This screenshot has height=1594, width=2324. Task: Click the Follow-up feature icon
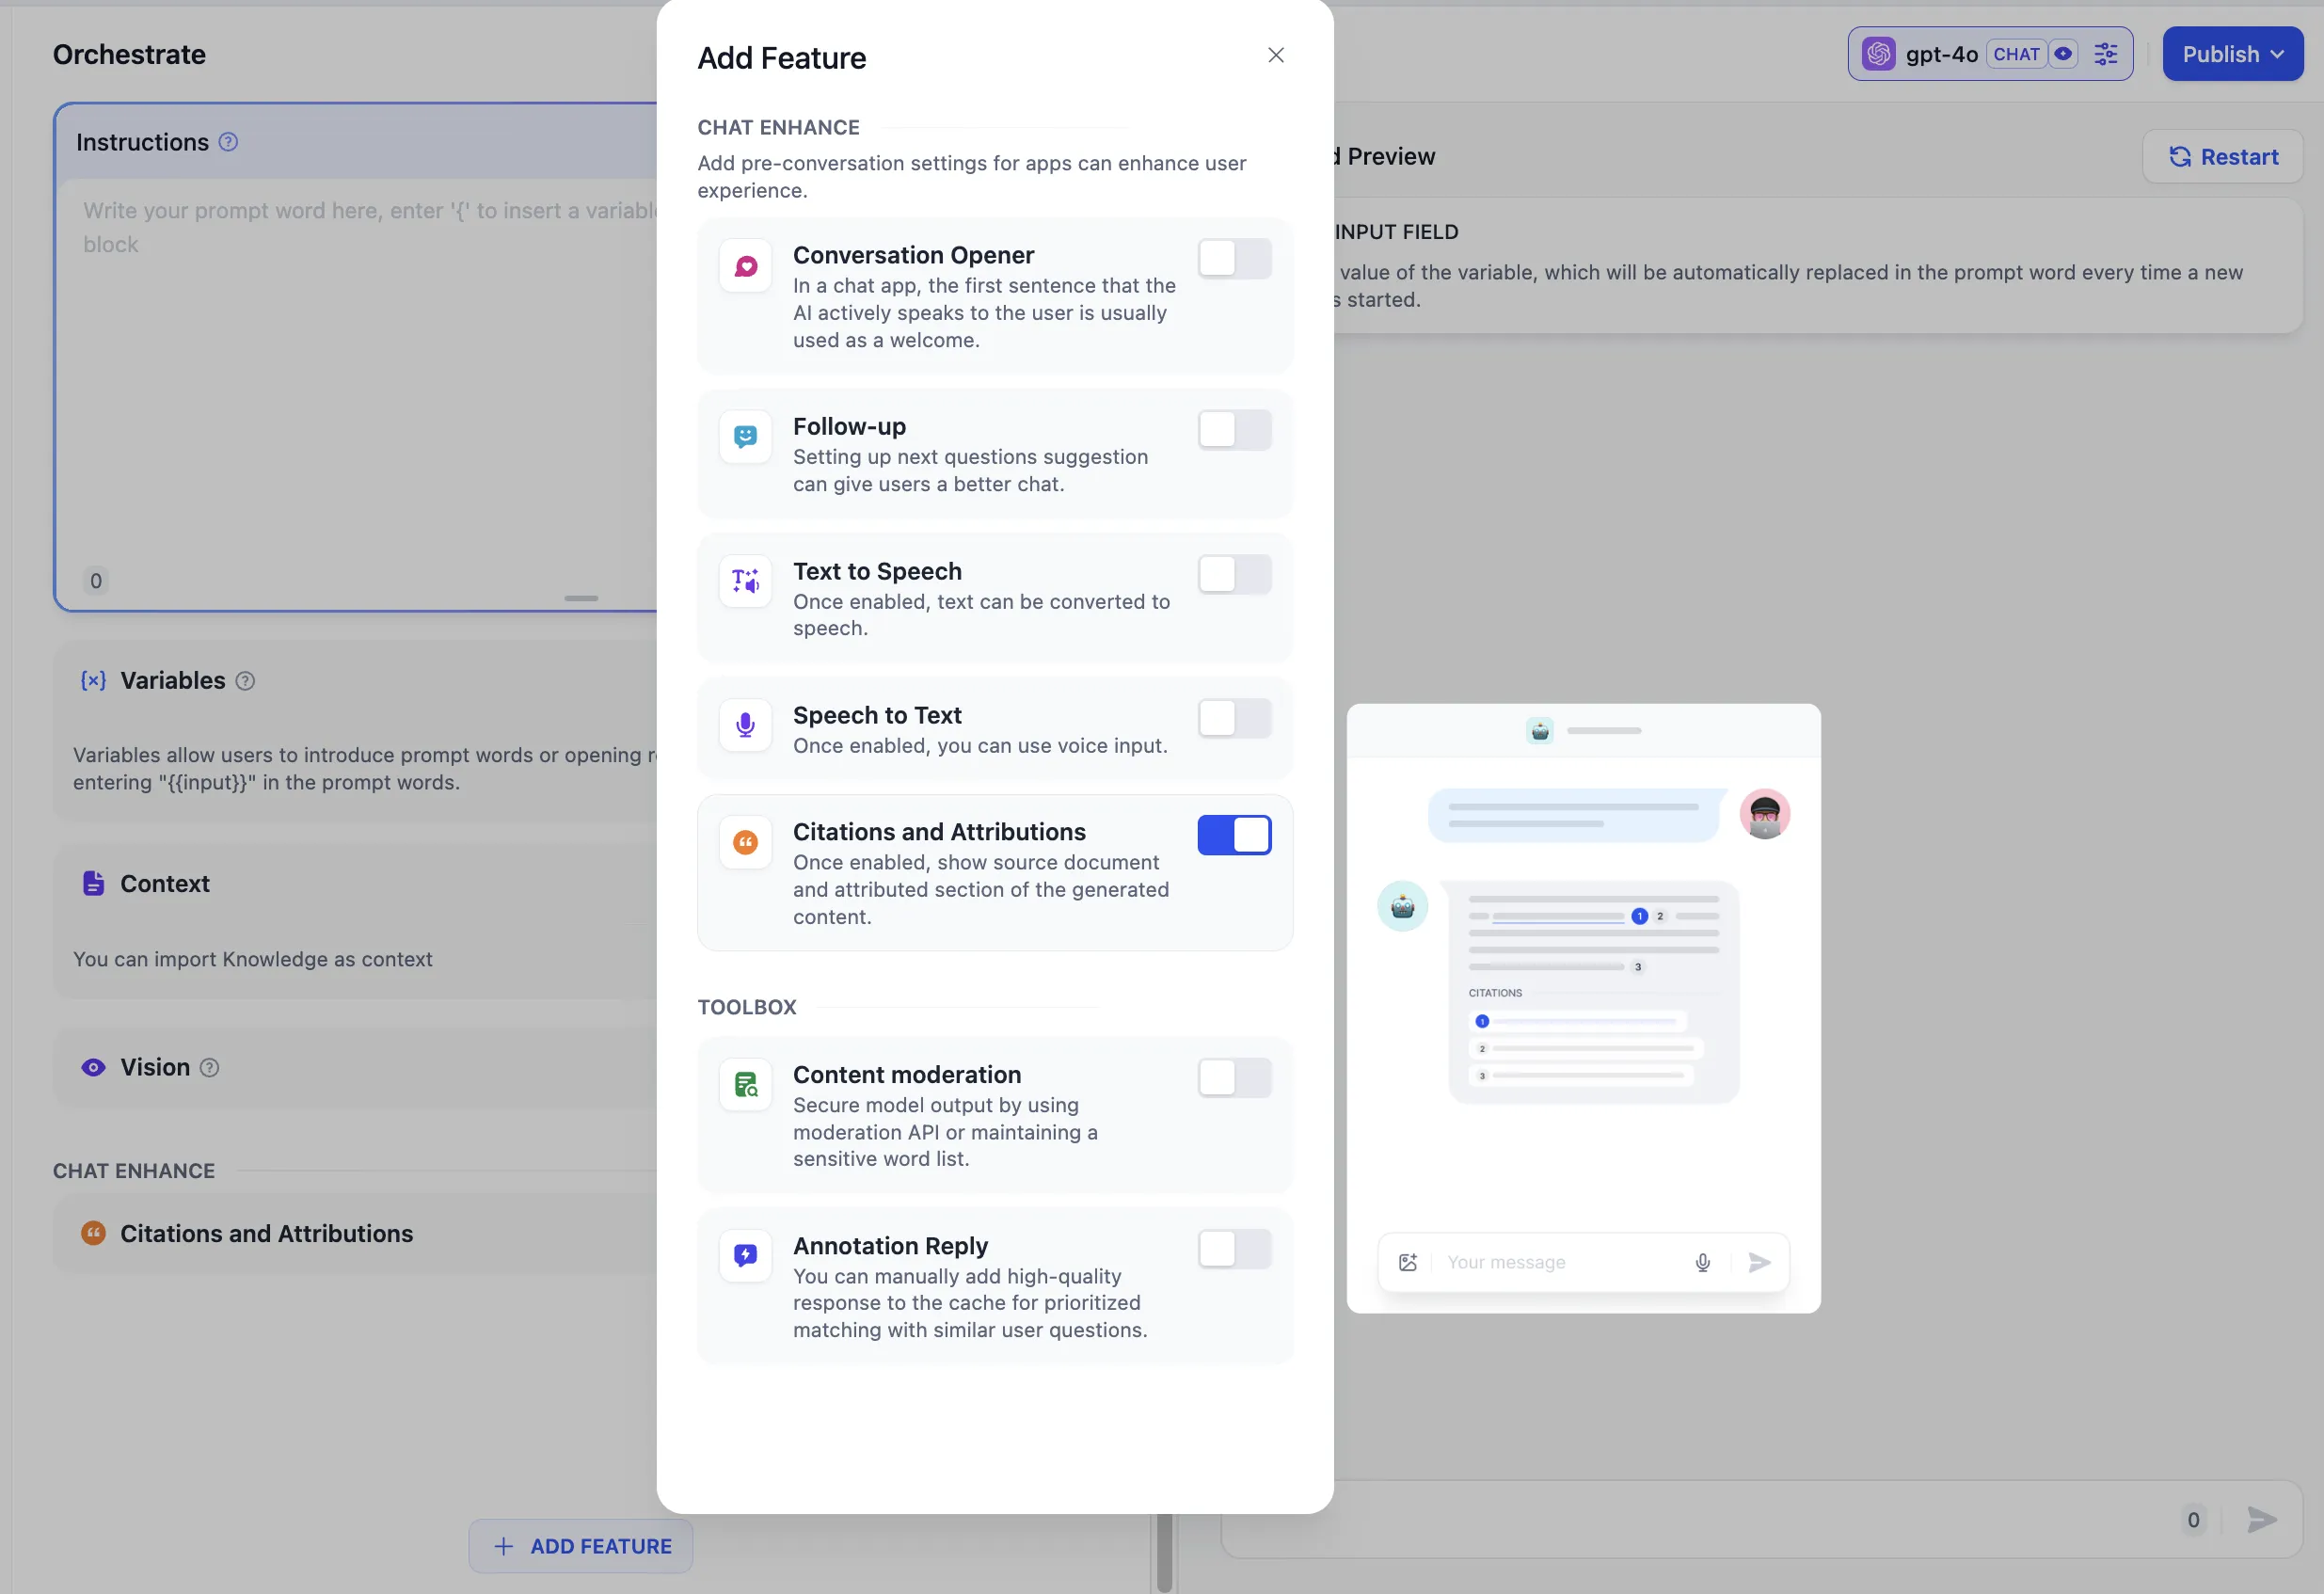pyautogui.click(x=745, y=437)
